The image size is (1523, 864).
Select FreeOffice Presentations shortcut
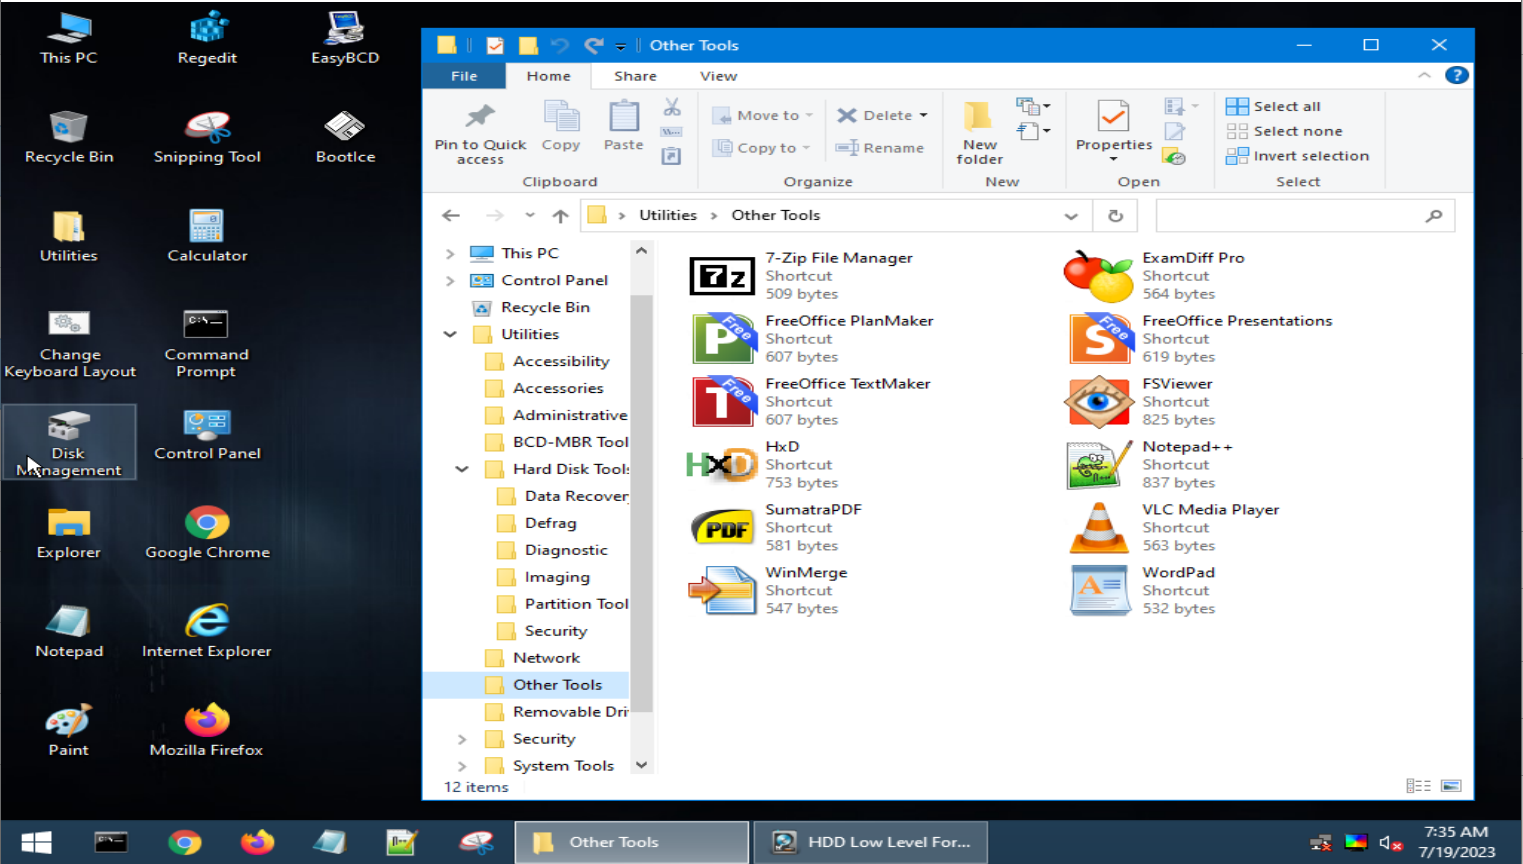(1198, 338)
